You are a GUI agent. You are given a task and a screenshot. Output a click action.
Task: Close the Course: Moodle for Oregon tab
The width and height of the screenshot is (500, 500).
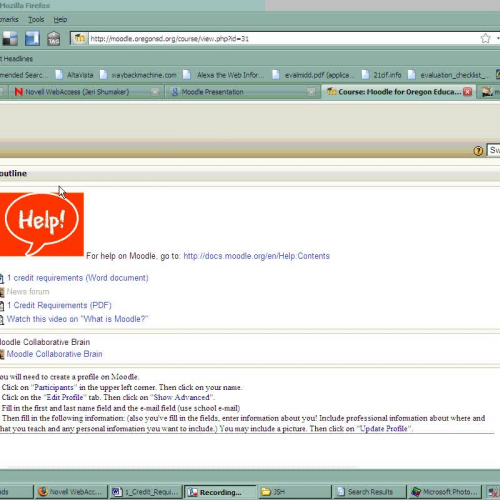(x=468, y=92)
